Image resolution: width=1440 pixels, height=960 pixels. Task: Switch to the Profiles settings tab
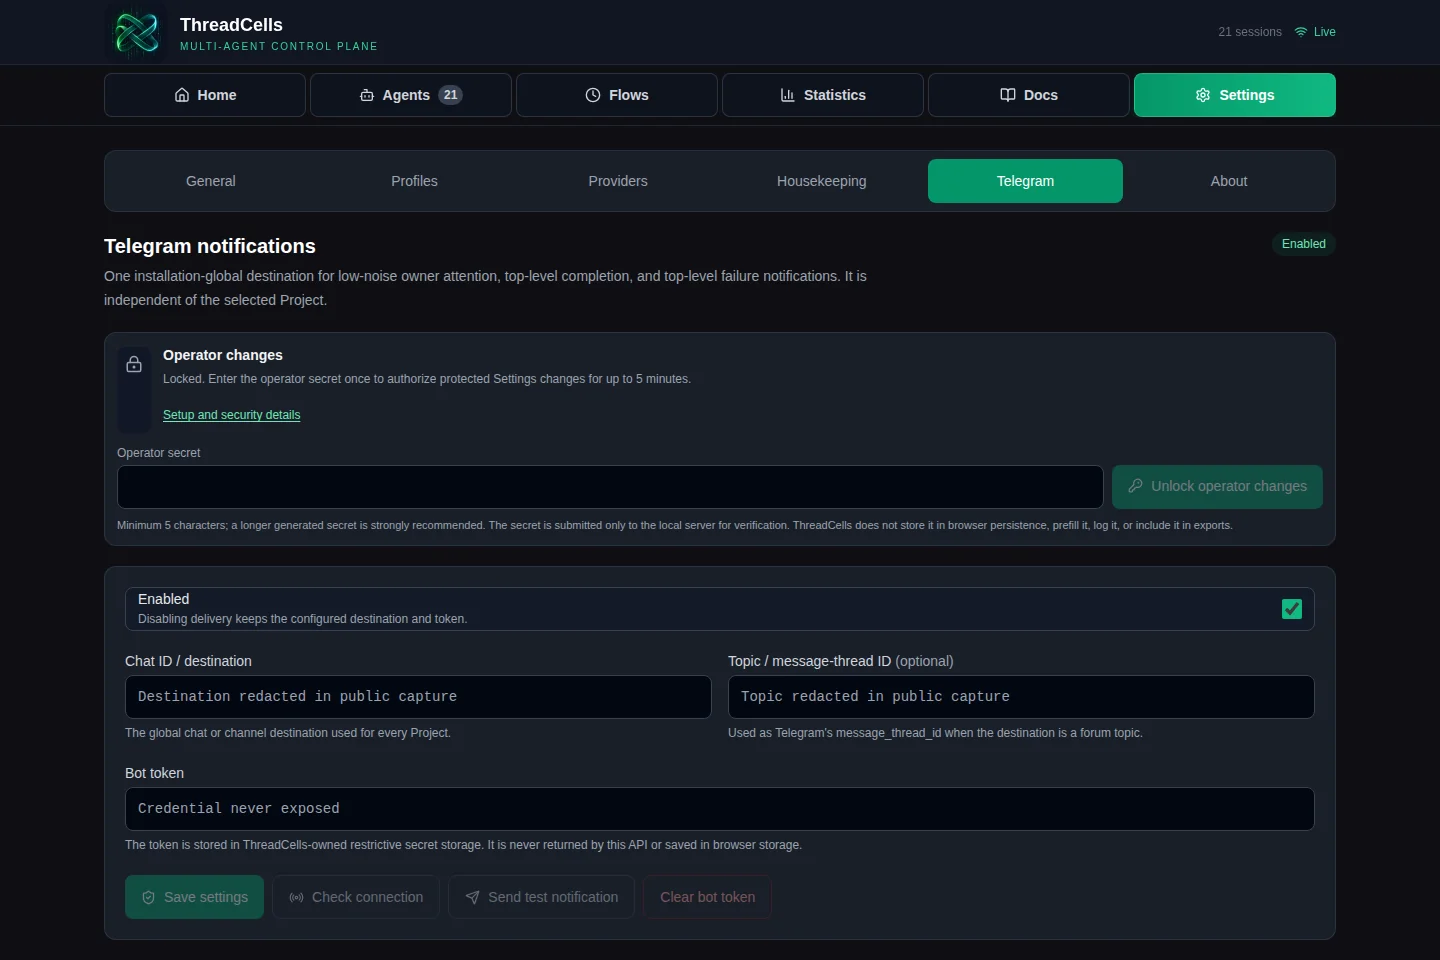point(414,181)
